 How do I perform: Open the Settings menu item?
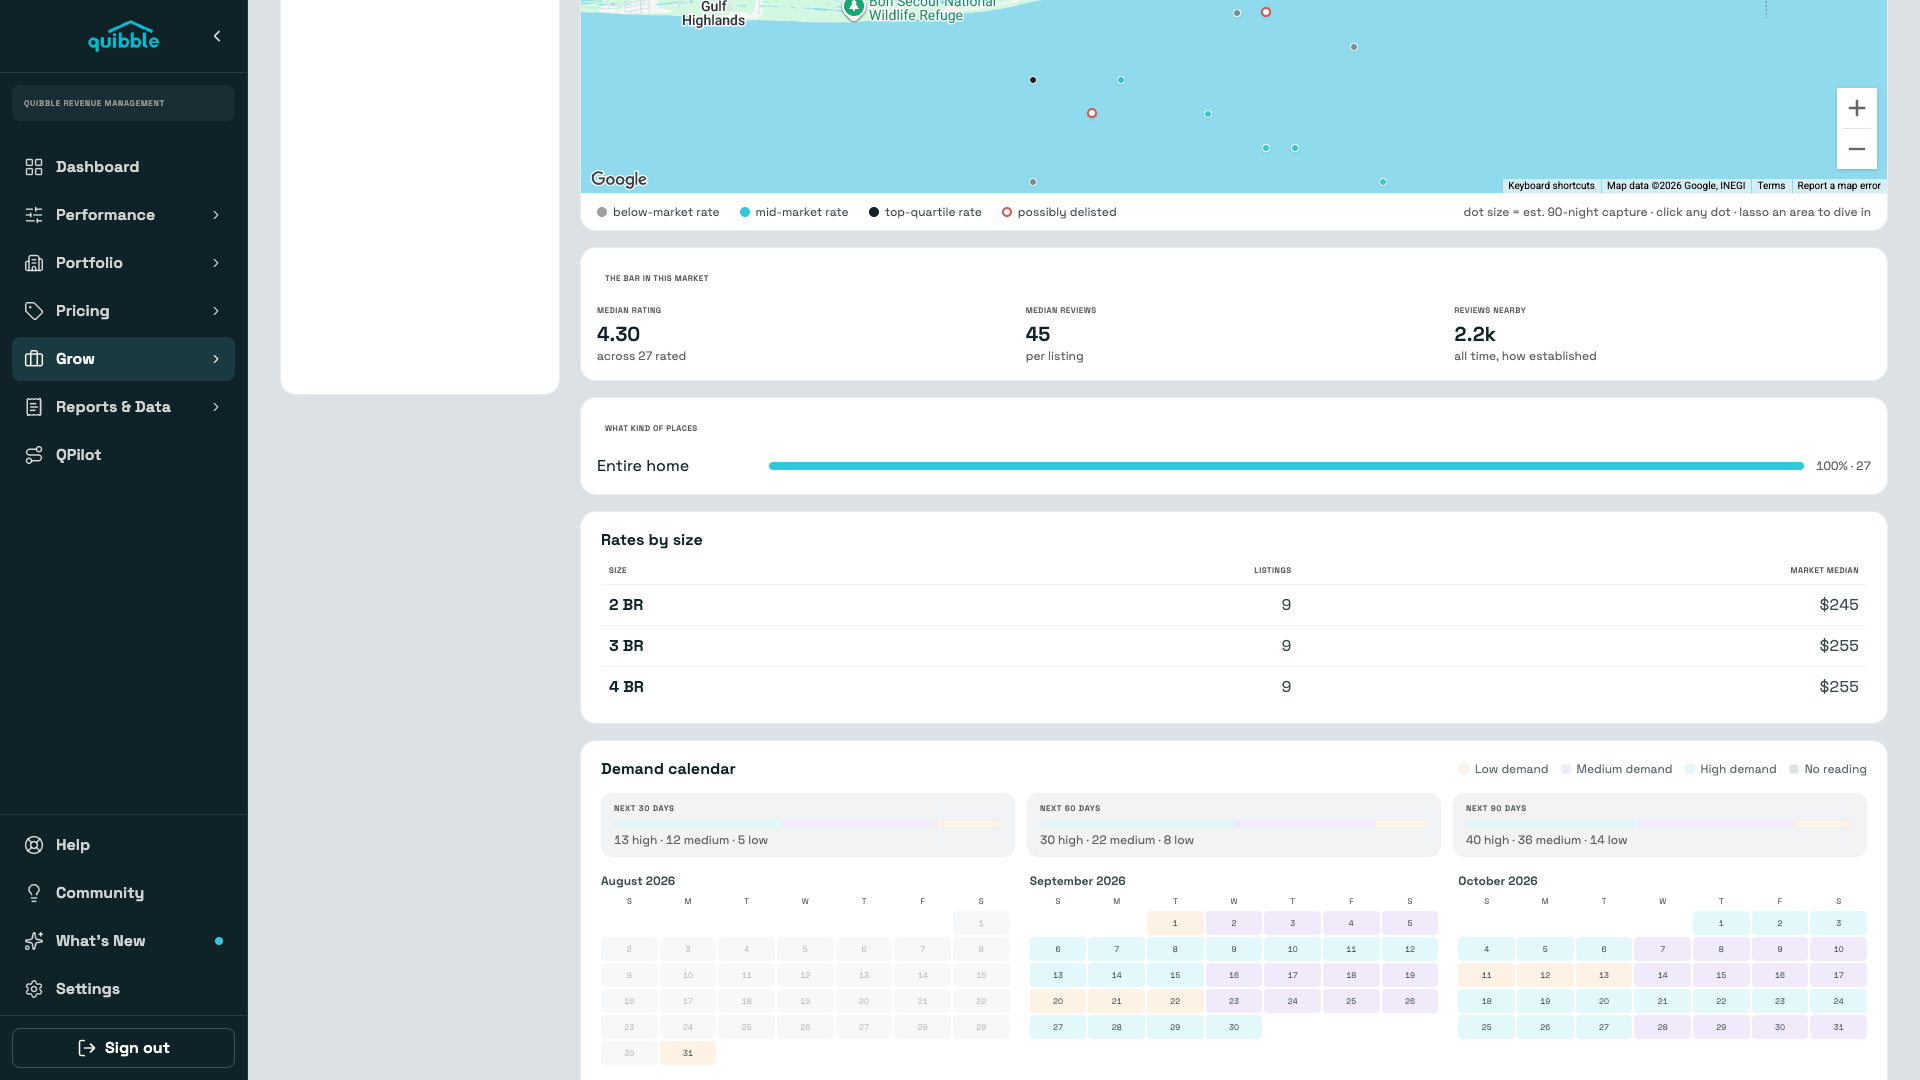(x=123, y=989)
